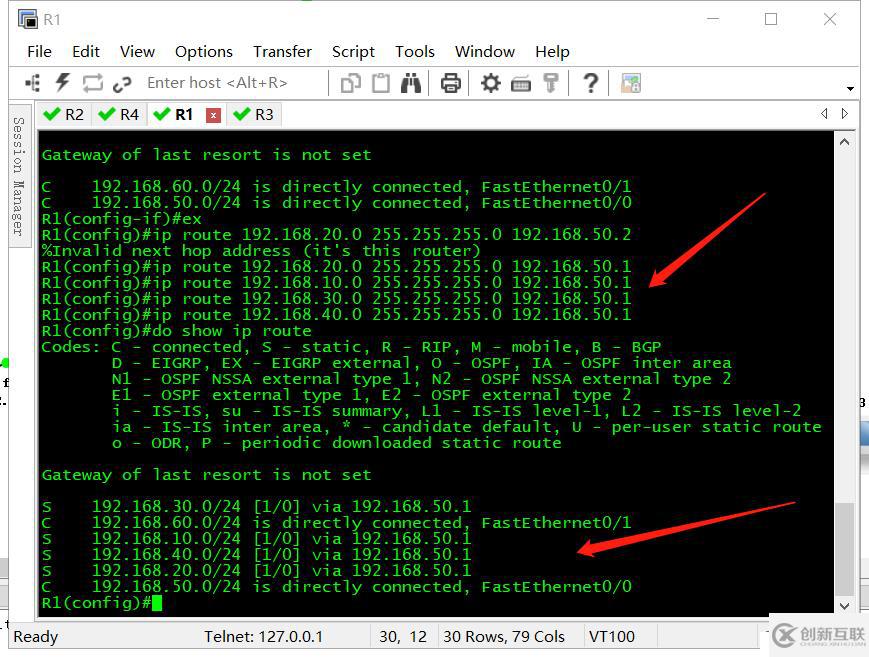Image resolution: width=869 pixels, height=657 pixels.
Task: Close the R1 tab with red x
Action: (x=213, y=115)
